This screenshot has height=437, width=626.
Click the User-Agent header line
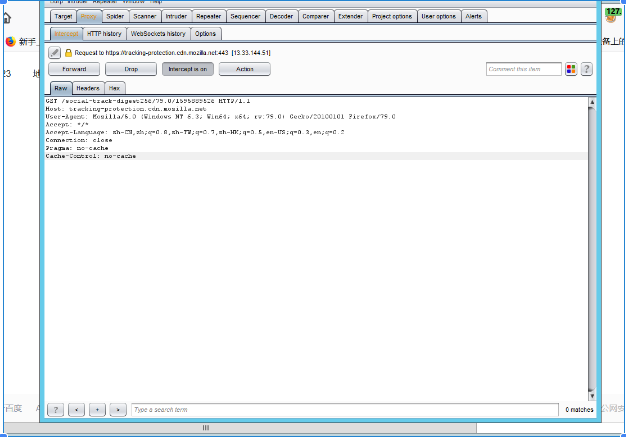pyautogui.click(x=220, y=117)
